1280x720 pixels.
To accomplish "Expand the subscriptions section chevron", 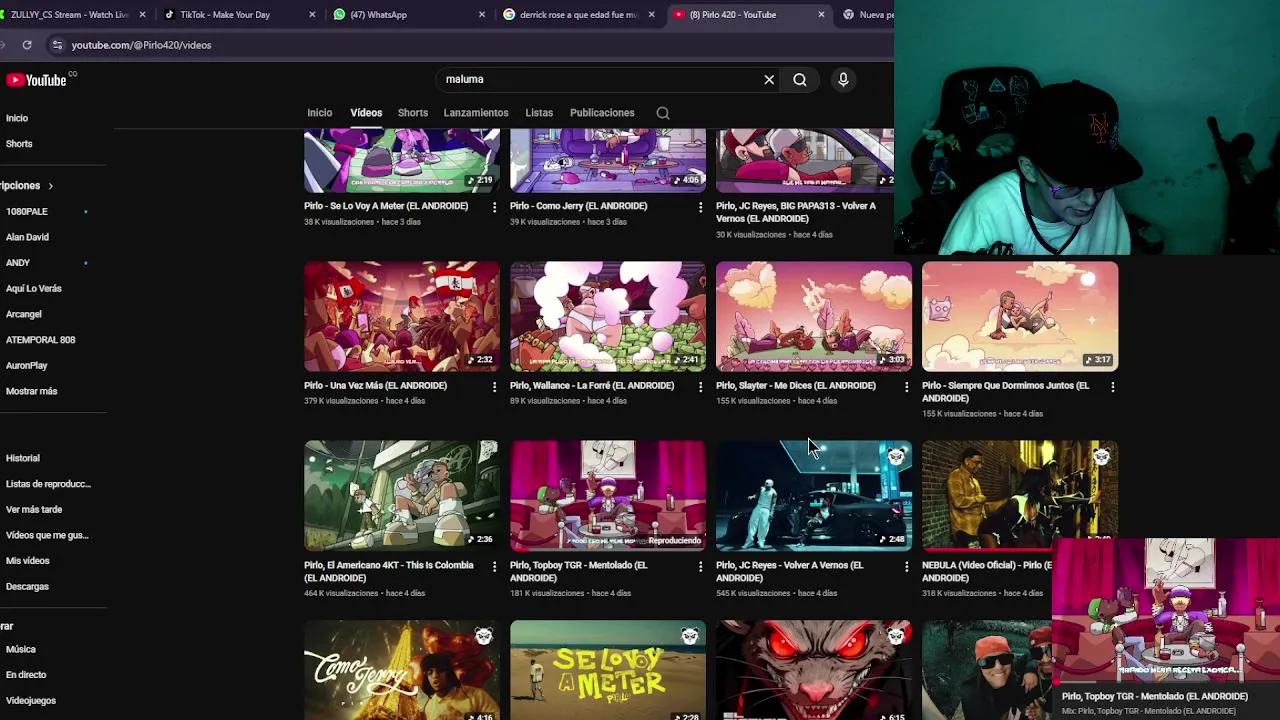I will (50, 186).
